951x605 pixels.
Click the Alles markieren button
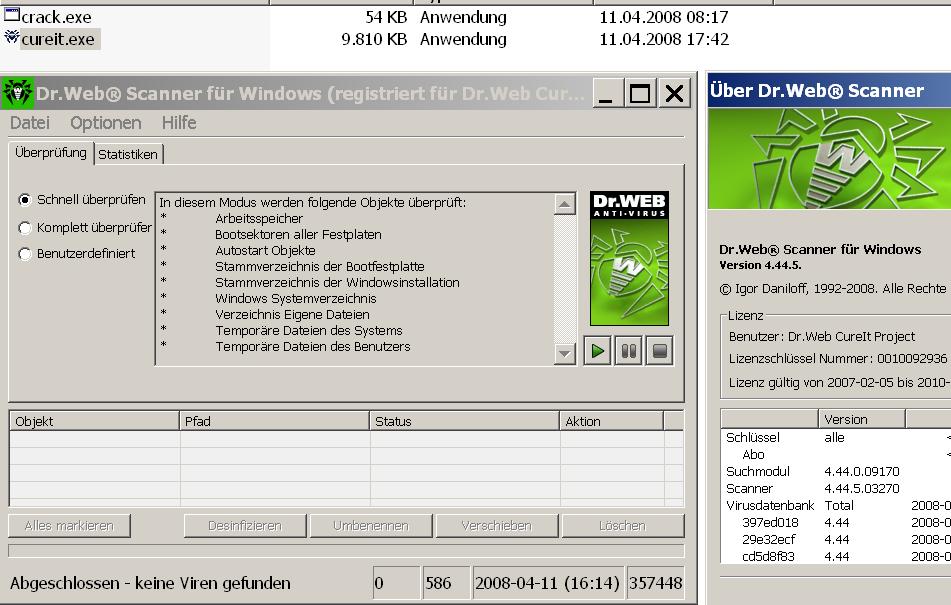[x=69, y=526]
